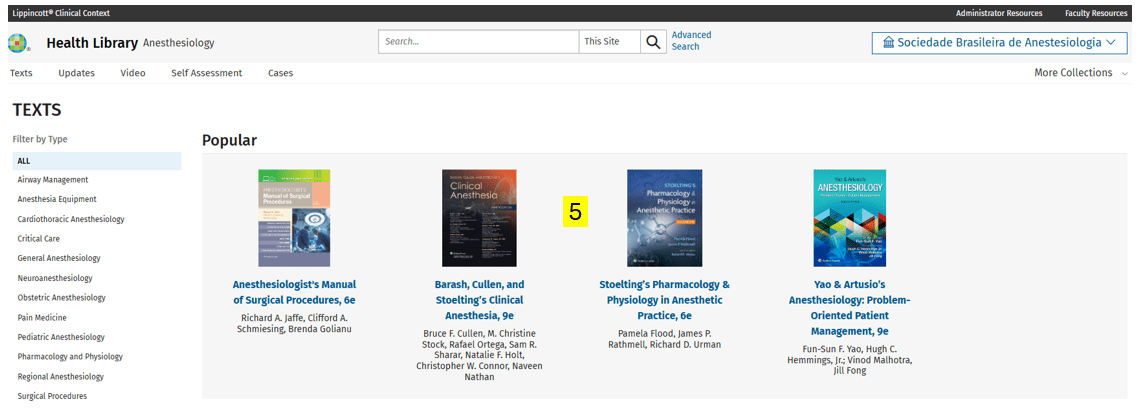Filter texts by Anesthesia Equipment
Screen dimensions: 1139x409
(57, 199)
